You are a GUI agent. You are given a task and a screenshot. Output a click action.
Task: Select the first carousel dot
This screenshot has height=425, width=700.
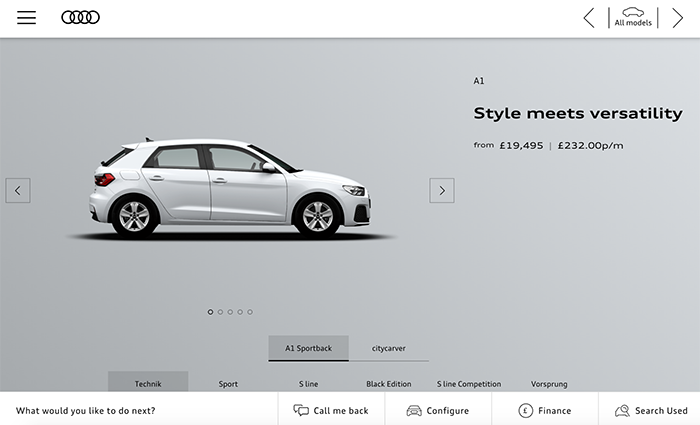click(x=210, y=312)
